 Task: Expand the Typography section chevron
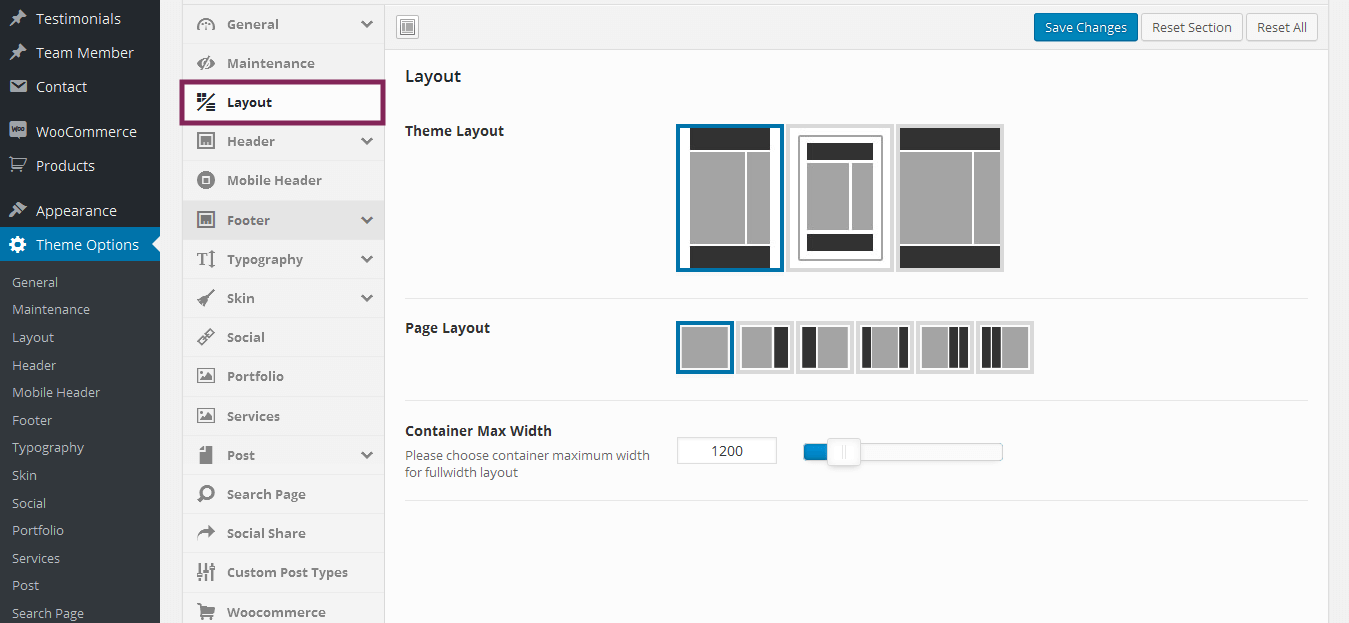click(367, 259)
